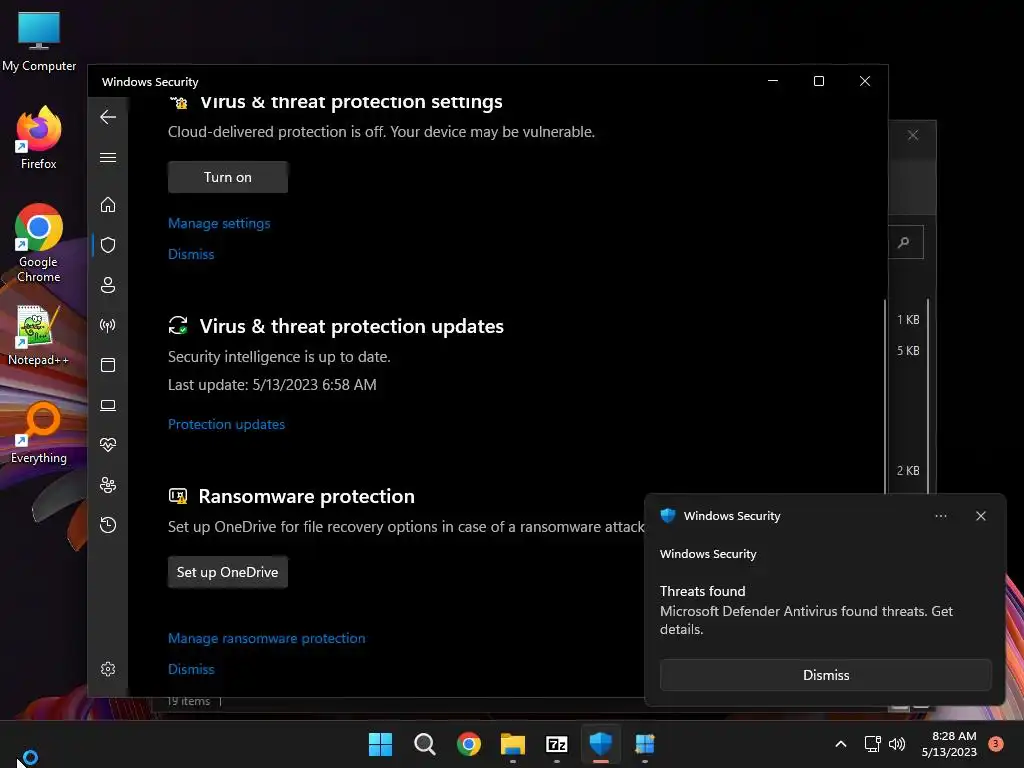Click the volume speaker icon in tray
1024x768 pixels.
coord(897,744)
